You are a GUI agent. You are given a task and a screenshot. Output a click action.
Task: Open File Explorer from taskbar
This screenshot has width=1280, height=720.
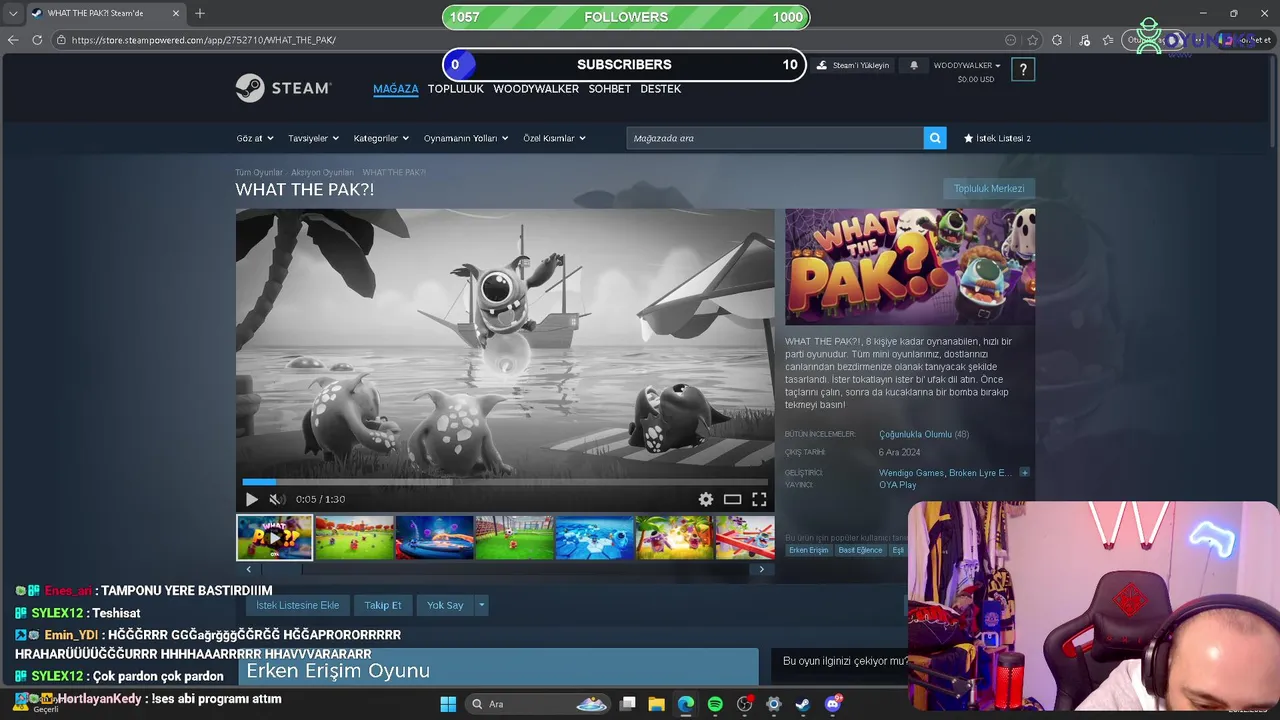(656, 704)
